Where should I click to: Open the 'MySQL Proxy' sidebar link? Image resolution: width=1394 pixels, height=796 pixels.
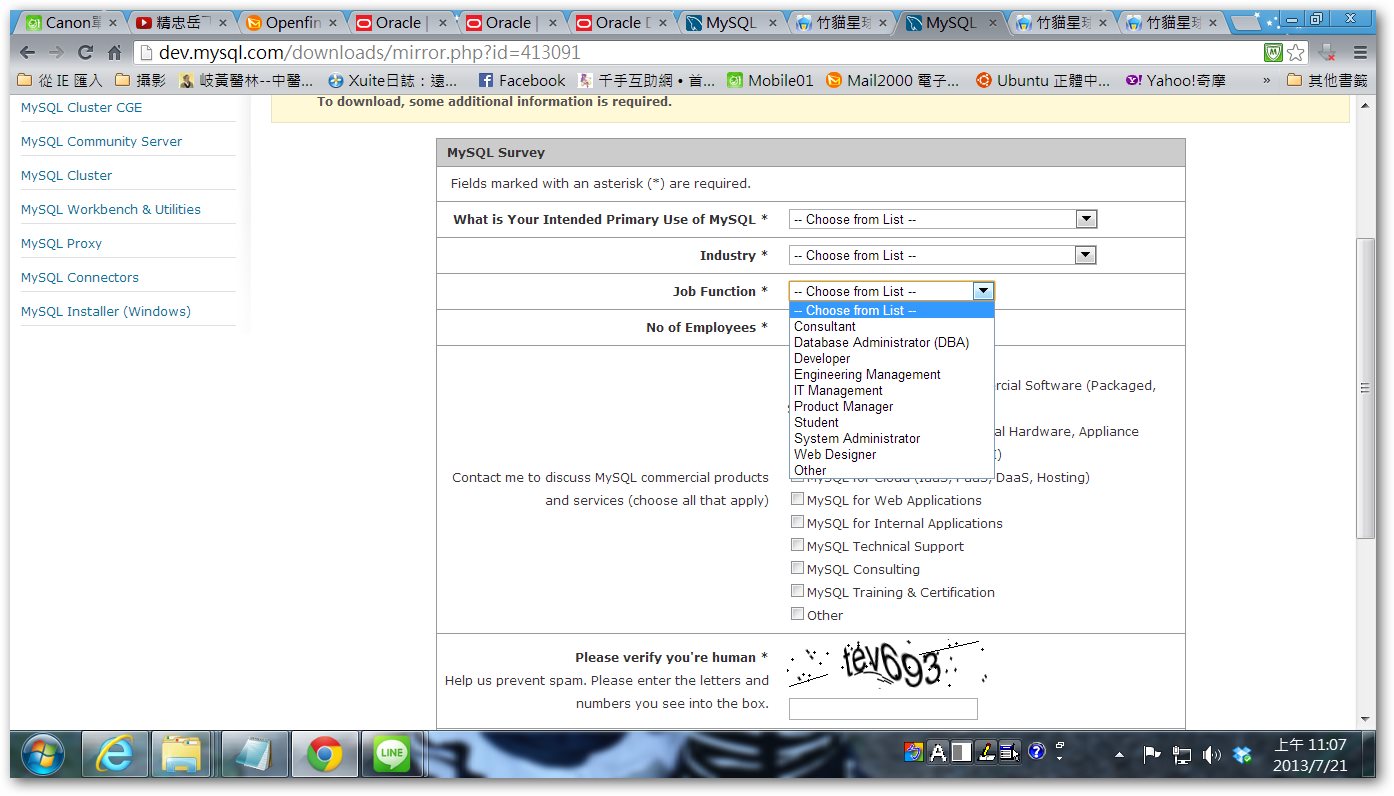pyautogui.click(x=61, y=243)
